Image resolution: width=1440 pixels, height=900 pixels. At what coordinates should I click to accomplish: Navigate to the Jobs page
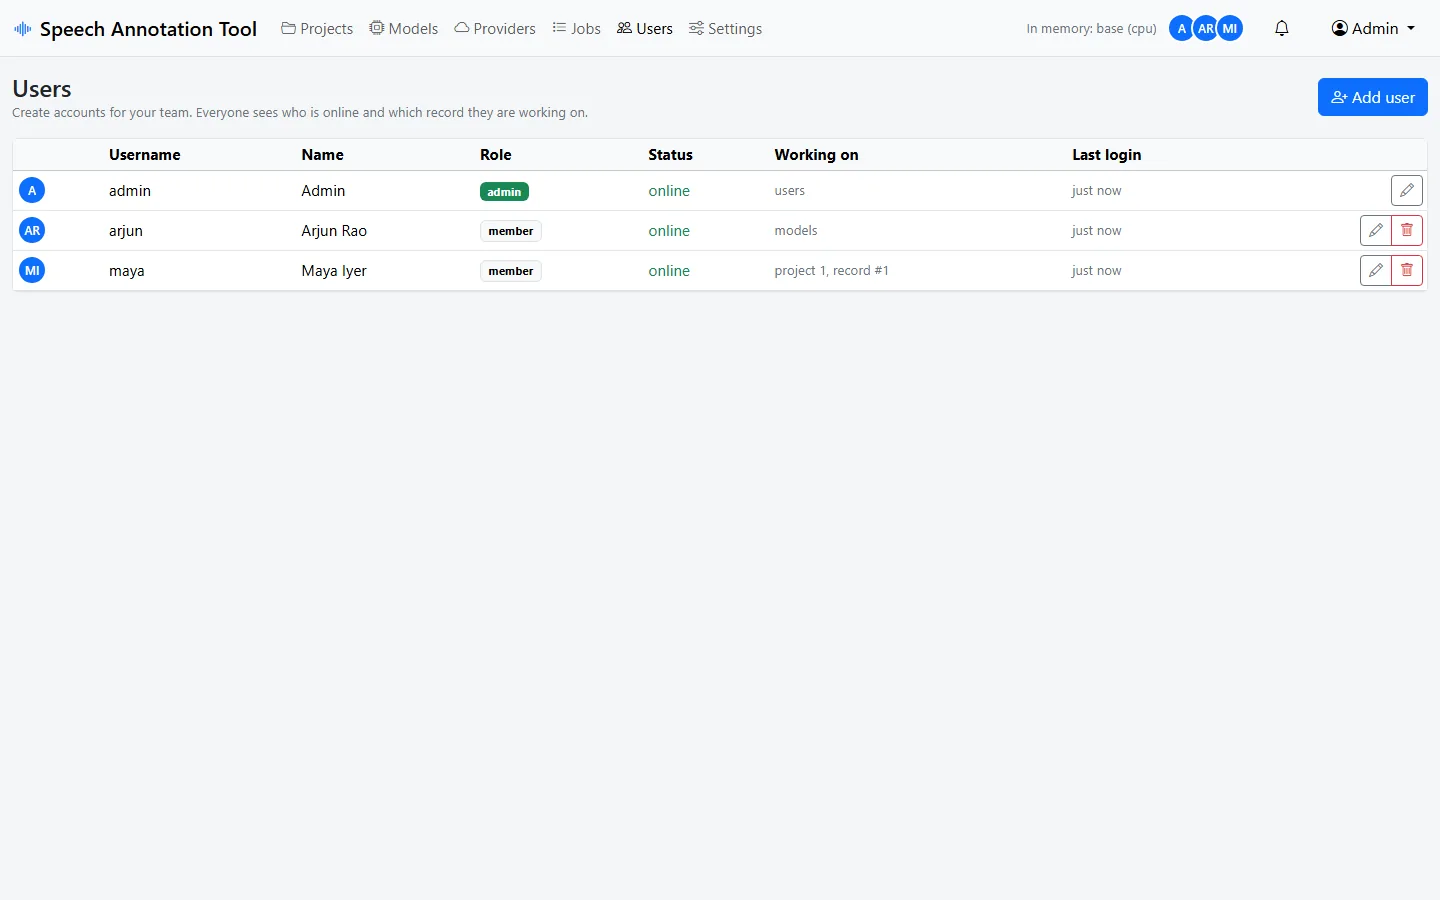point(577,29)
